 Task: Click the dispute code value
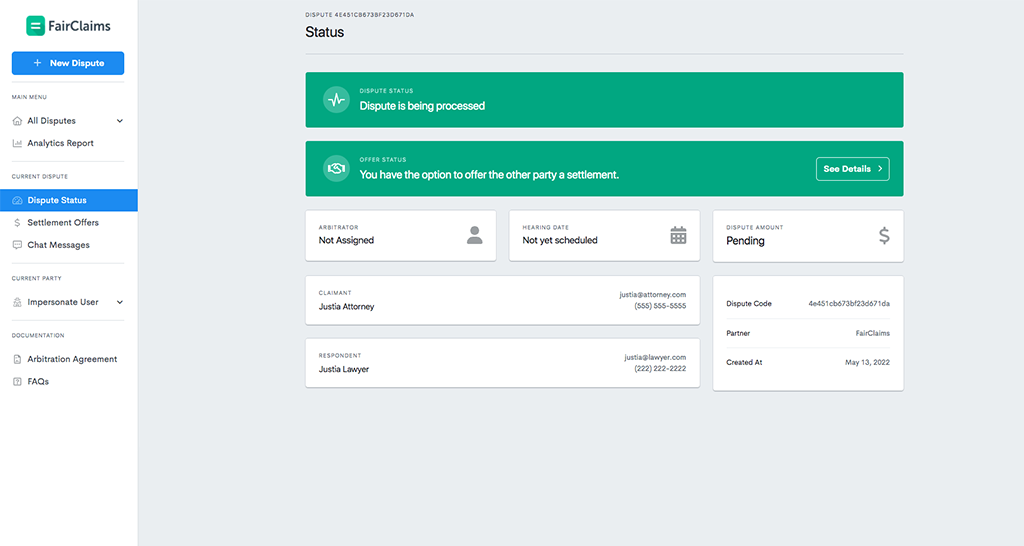click(x=848, y=303)
